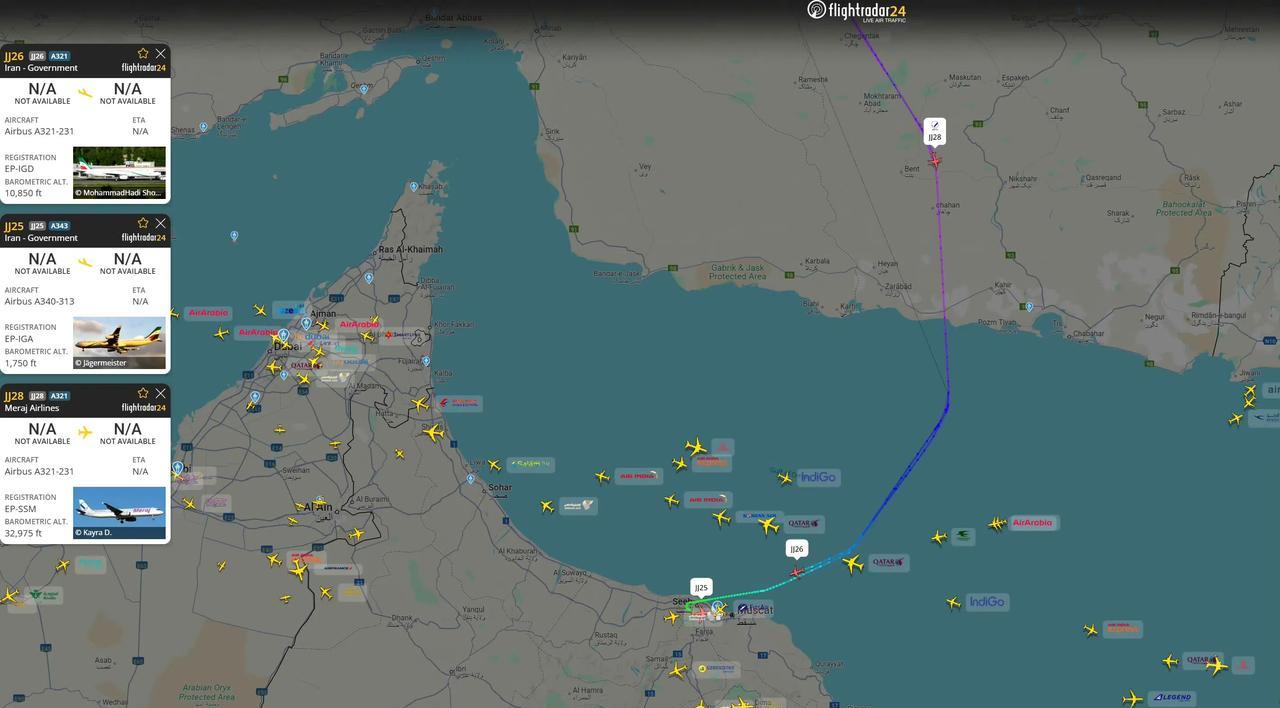Click the JJ26 callout label on the map

coord(797,549)
